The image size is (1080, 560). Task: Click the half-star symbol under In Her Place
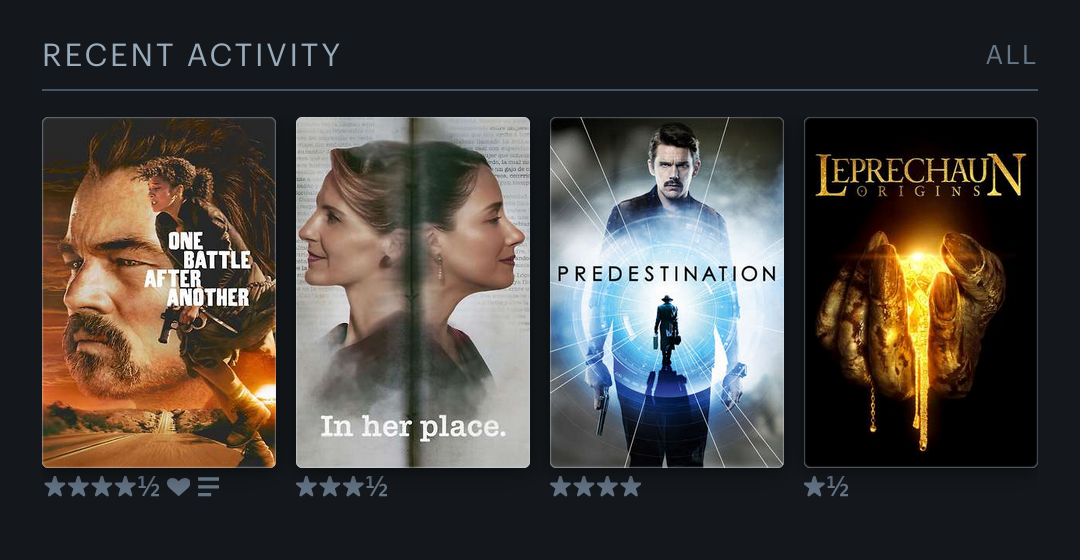376,487
